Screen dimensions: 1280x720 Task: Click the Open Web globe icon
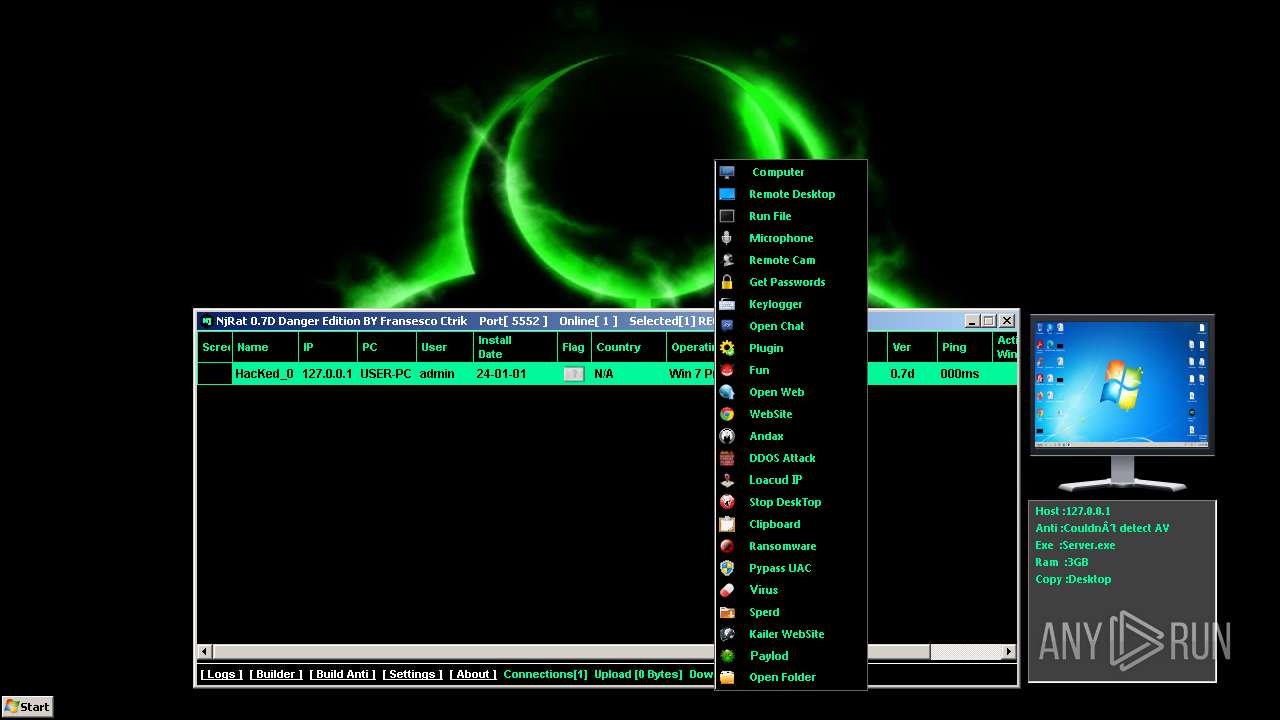coord(727,392)
